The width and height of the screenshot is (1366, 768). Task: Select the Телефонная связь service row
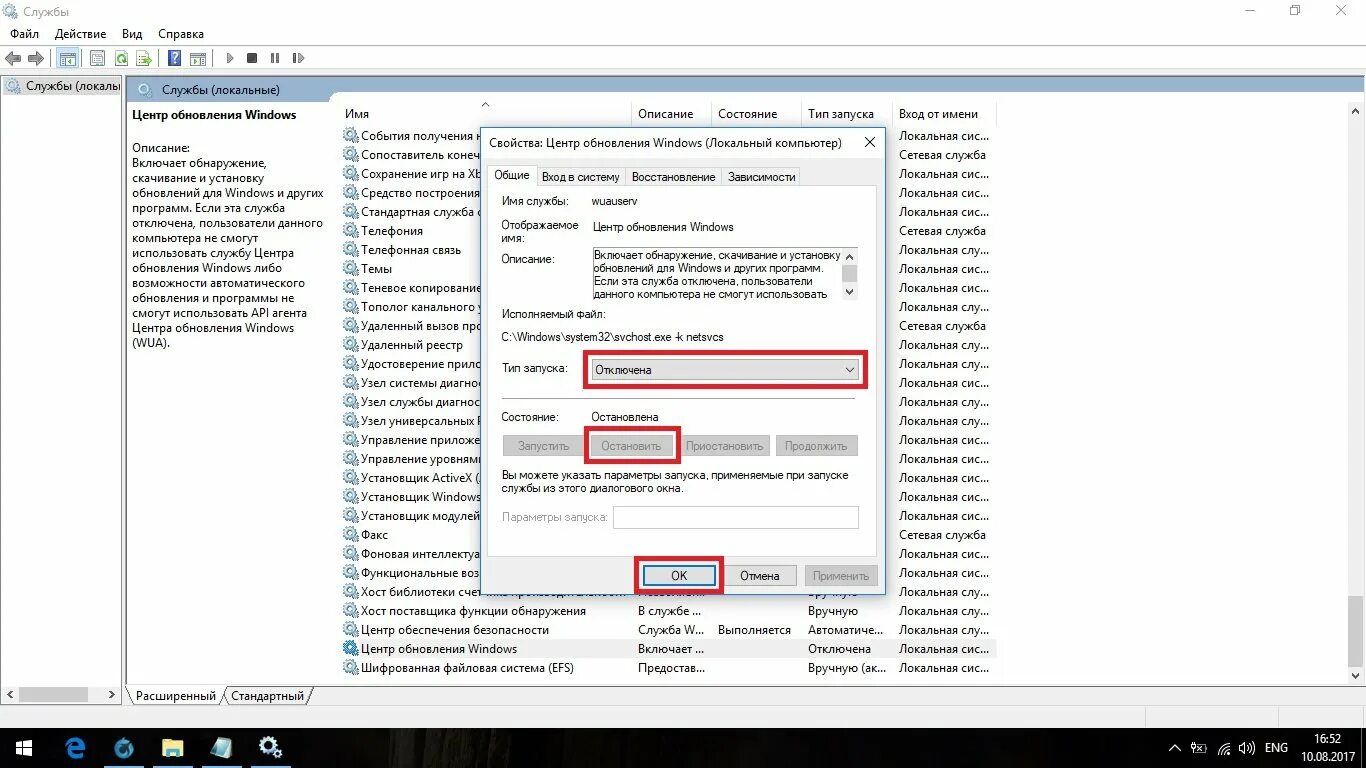[x=410, y=250]
